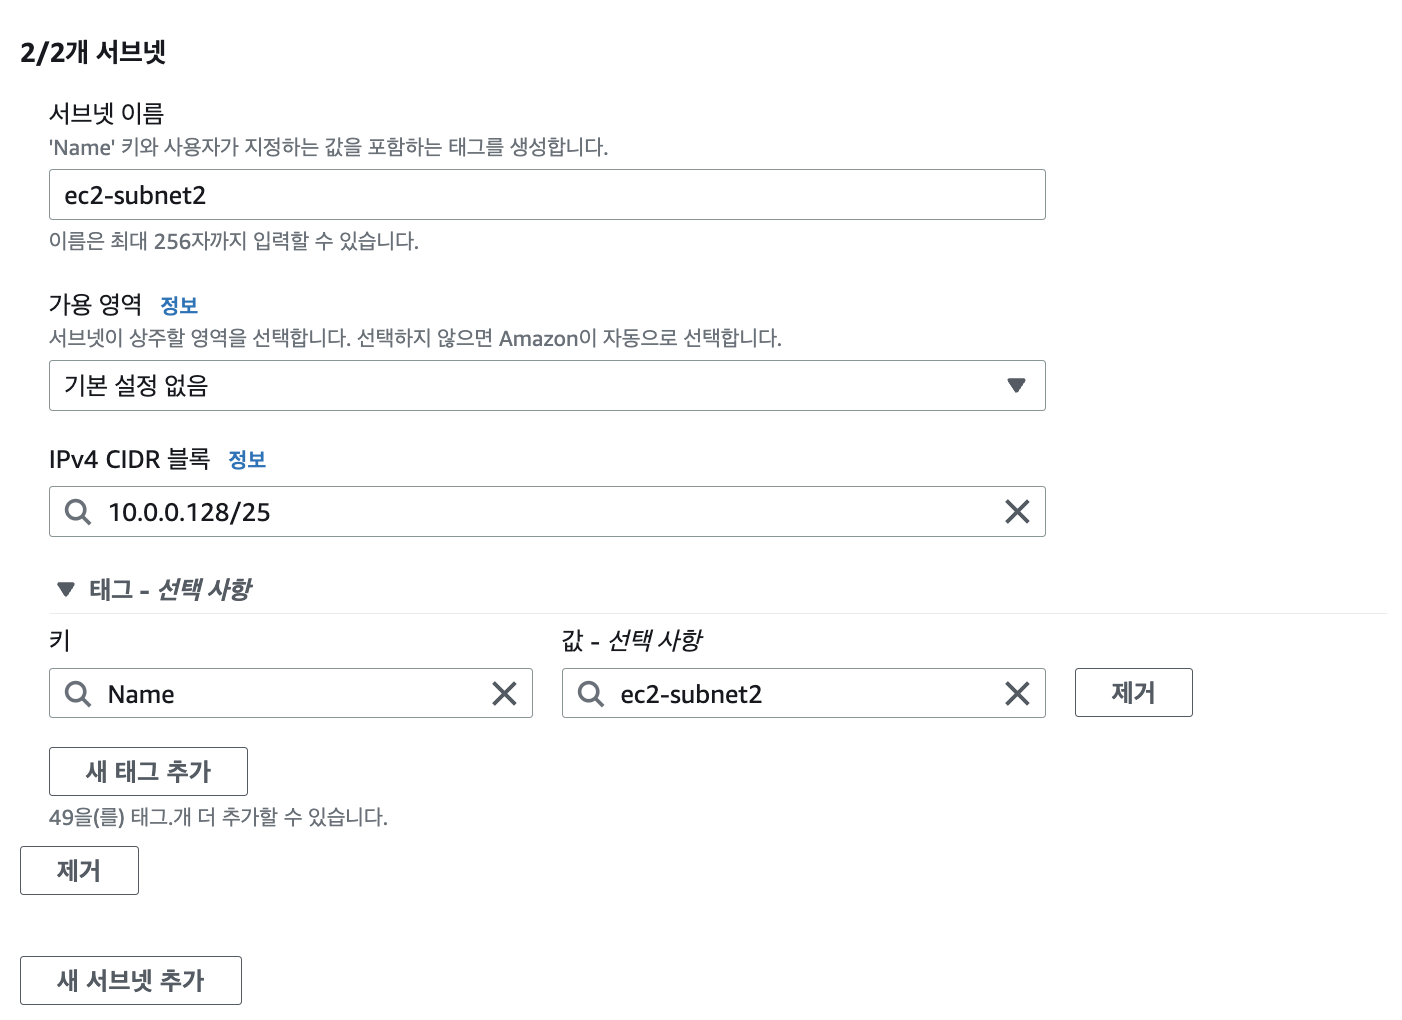Clear the Name tag key field
1402x1020 pixels.
tap(504, 694)
